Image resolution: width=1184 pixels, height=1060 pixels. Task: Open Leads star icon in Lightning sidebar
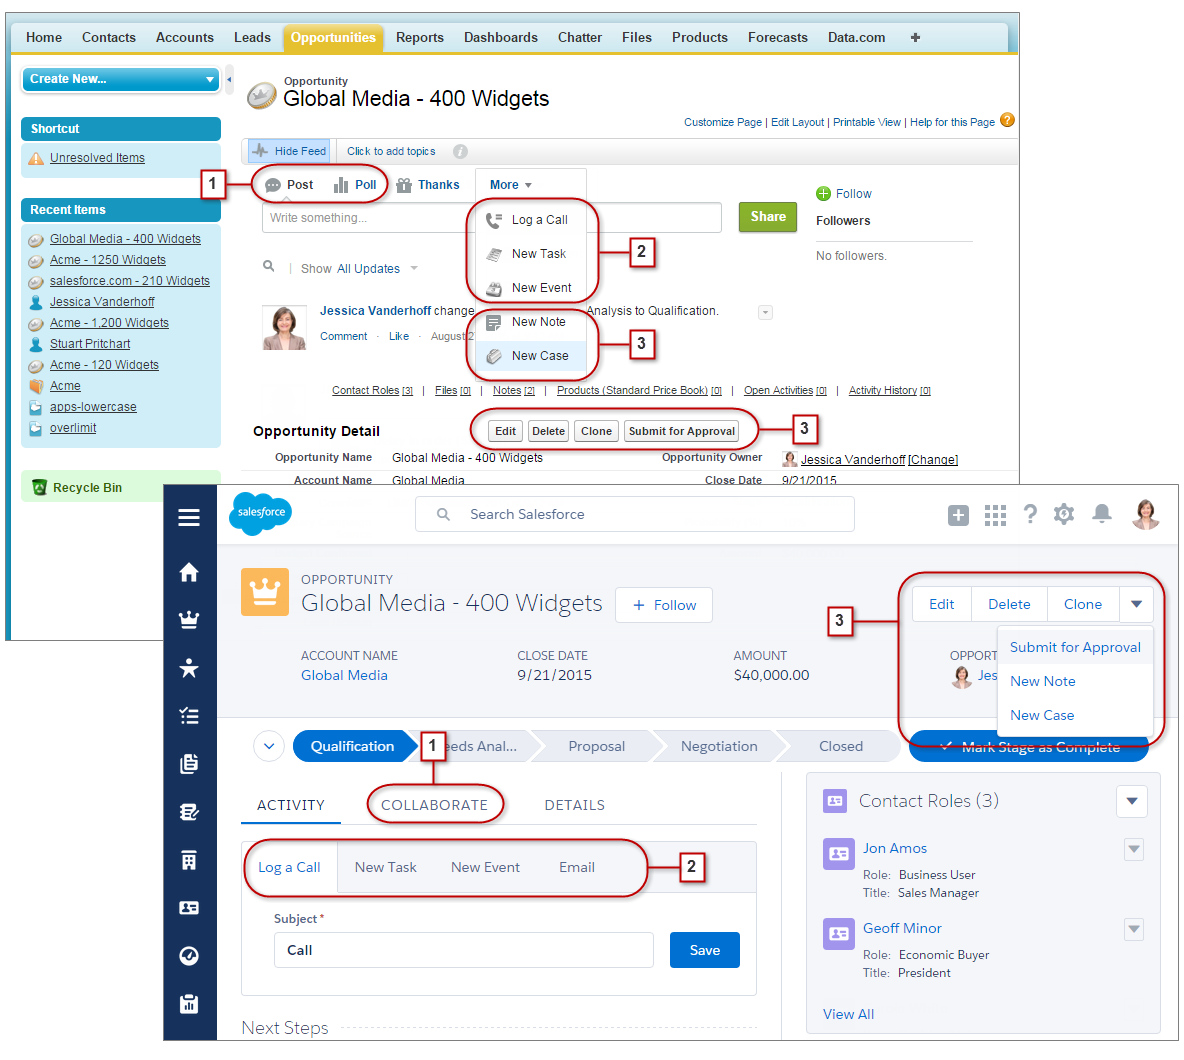click(189, 668)
